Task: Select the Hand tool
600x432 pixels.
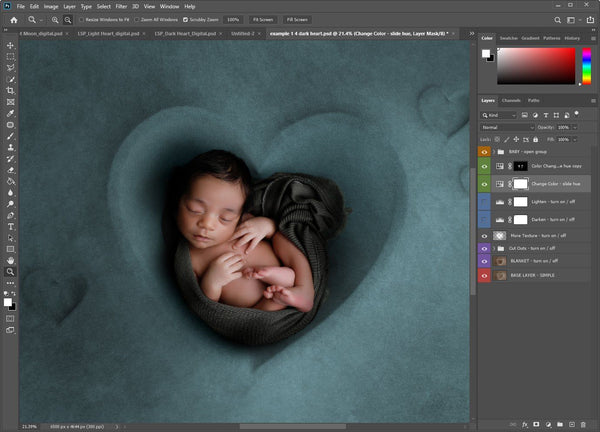Action: (x=10, y=260)
